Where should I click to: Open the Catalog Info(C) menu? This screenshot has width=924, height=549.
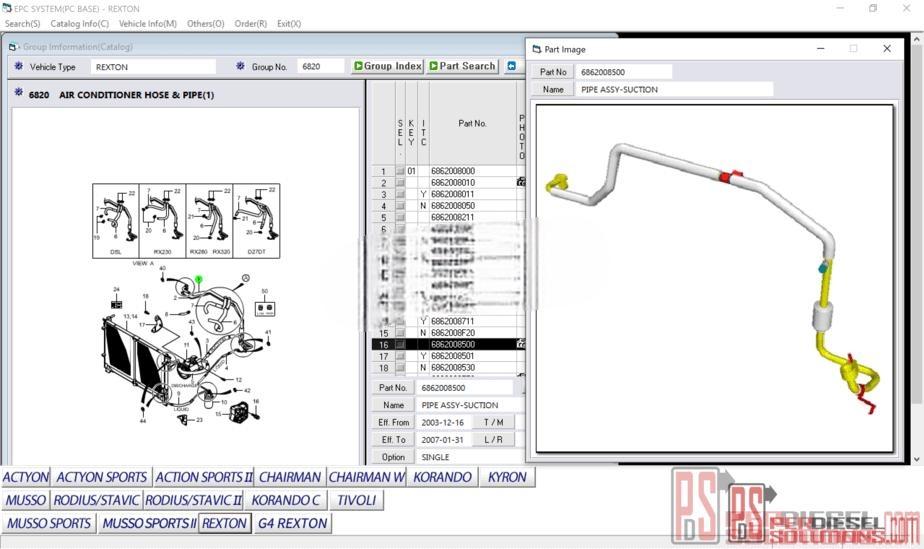(x=80, y=24)
